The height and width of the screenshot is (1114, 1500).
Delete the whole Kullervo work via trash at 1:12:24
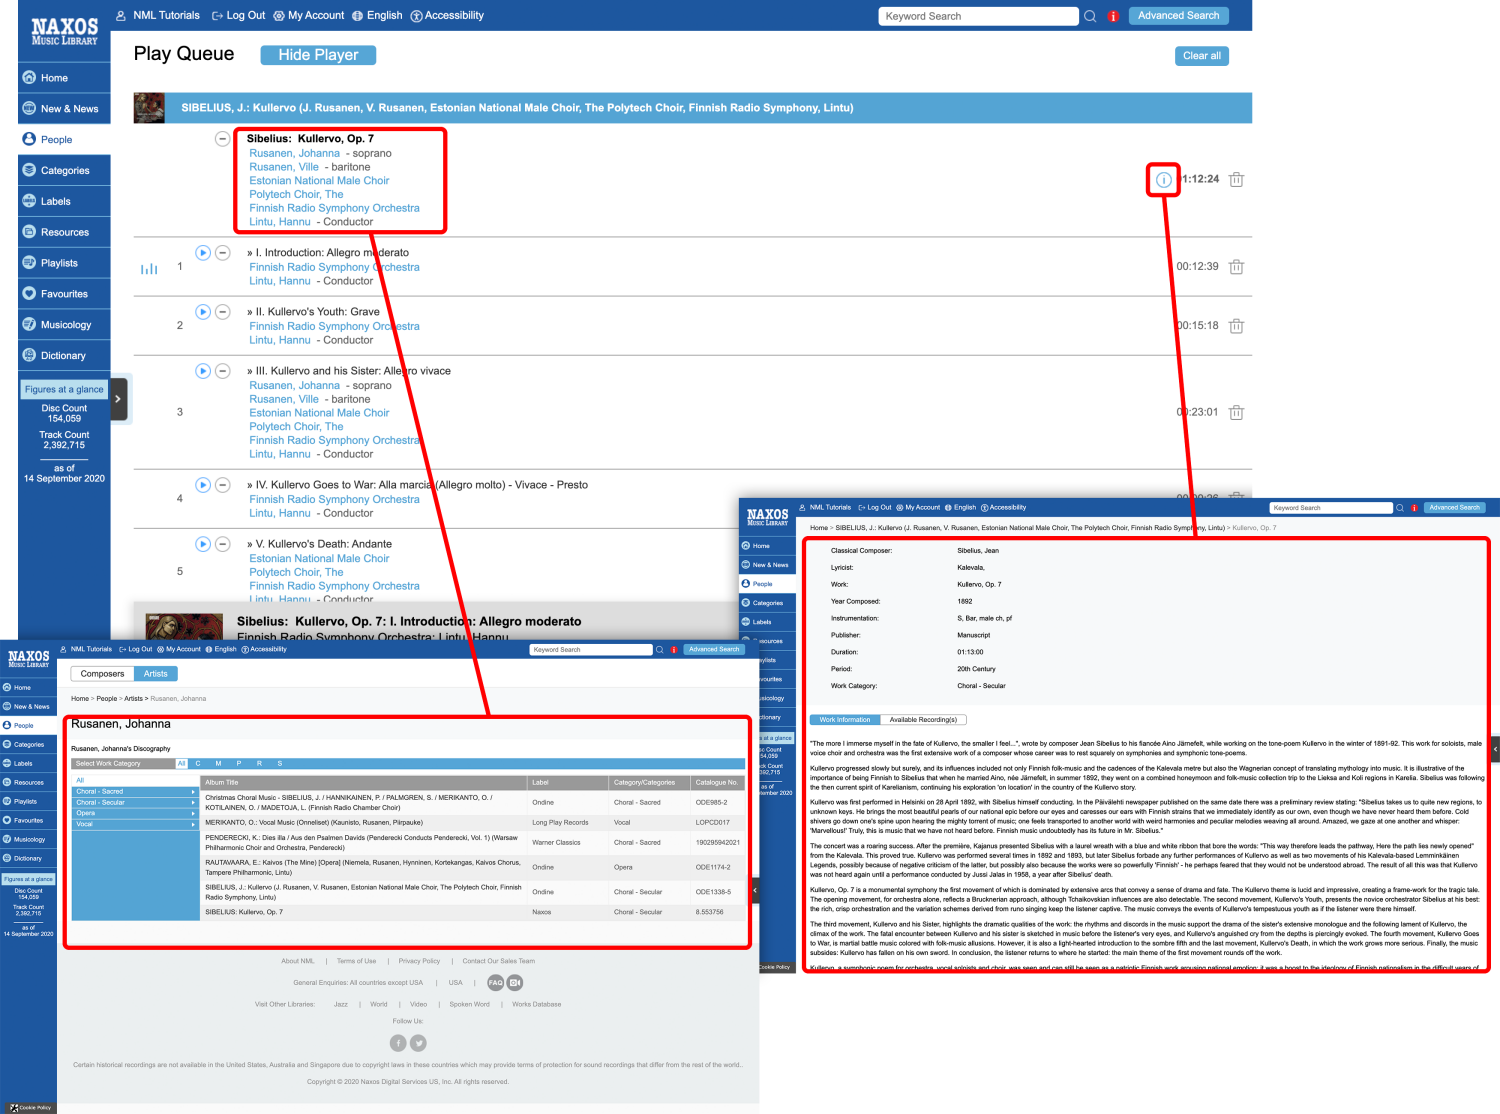(1236, 180)
